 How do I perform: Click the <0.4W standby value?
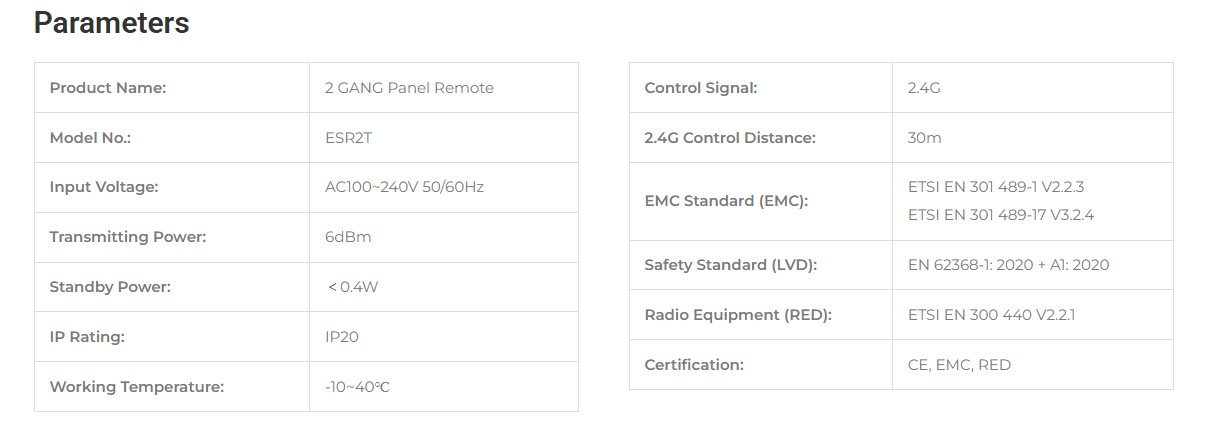353,287
